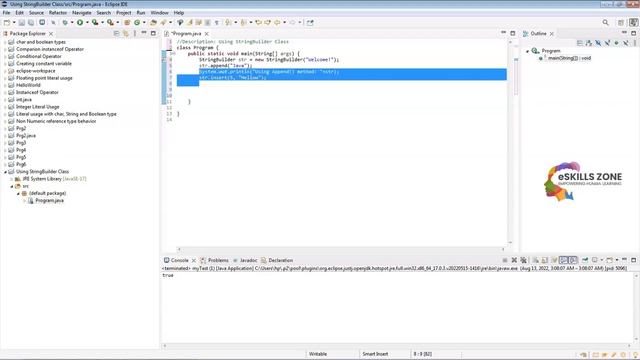Click the Save All toolbar icon
The height and width of the screenshot is (360, 640).
tap(31, 23)
